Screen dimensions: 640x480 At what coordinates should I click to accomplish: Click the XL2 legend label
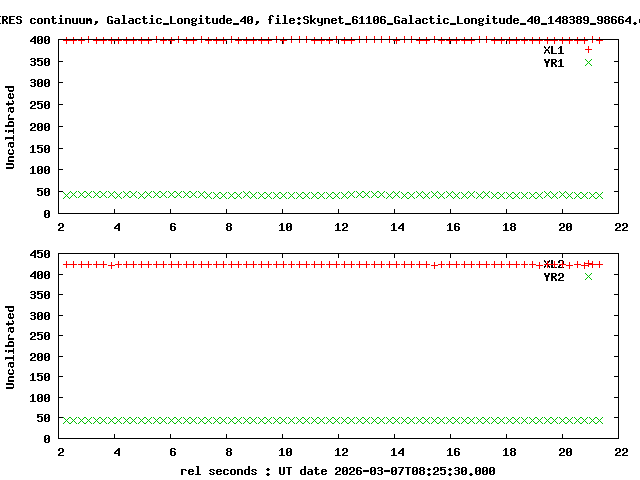point(554,264)
